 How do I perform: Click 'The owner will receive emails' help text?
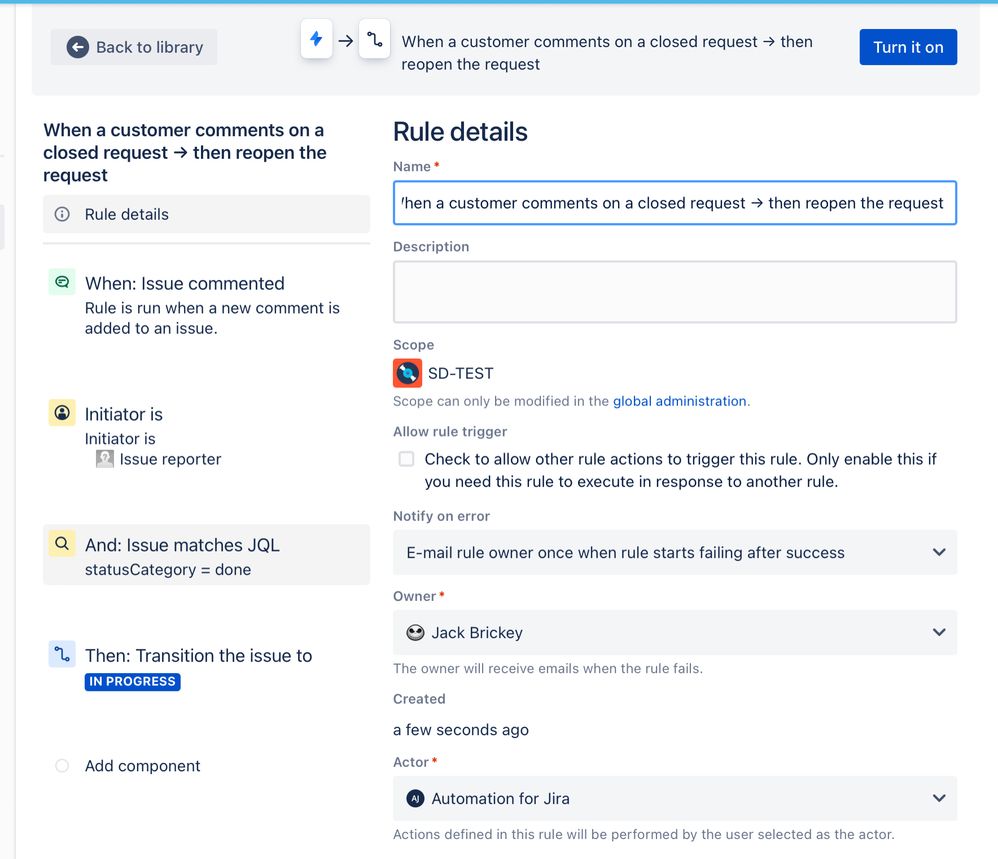pos(548,668)
